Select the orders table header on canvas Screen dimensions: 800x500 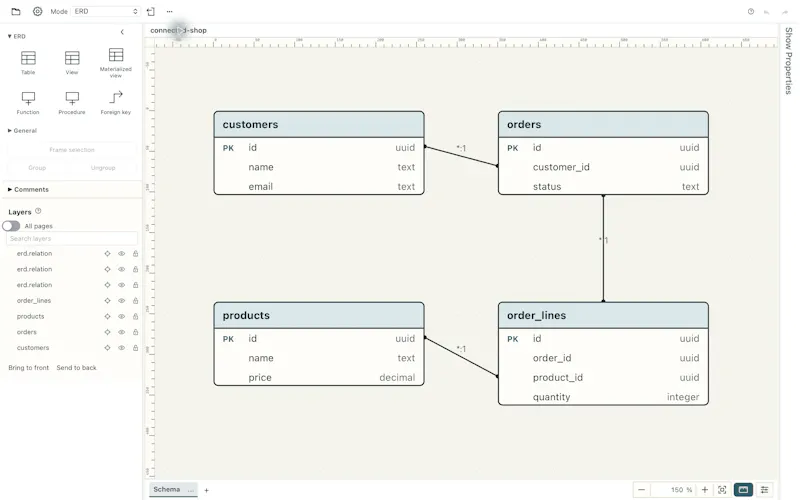click(x=603, y=124)
